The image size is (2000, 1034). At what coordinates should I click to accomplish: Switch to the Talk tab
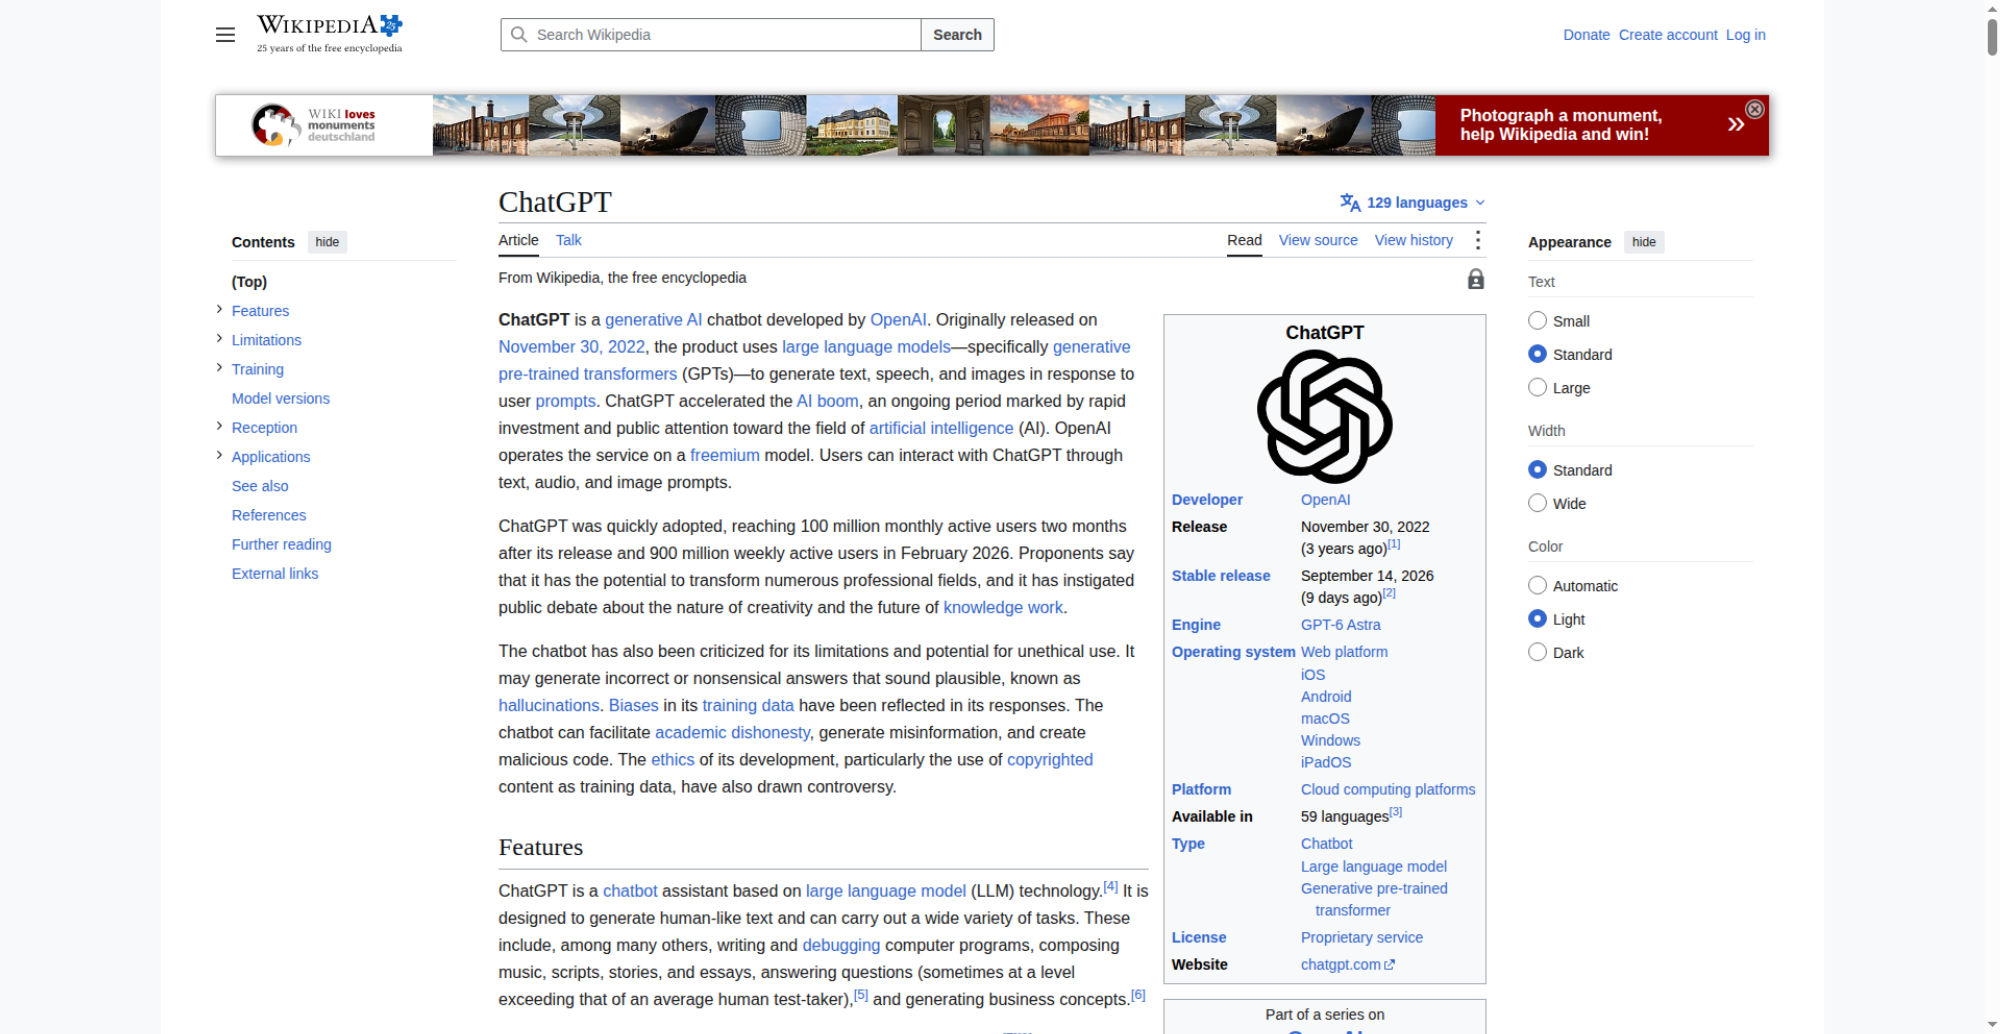click(568, 240)
